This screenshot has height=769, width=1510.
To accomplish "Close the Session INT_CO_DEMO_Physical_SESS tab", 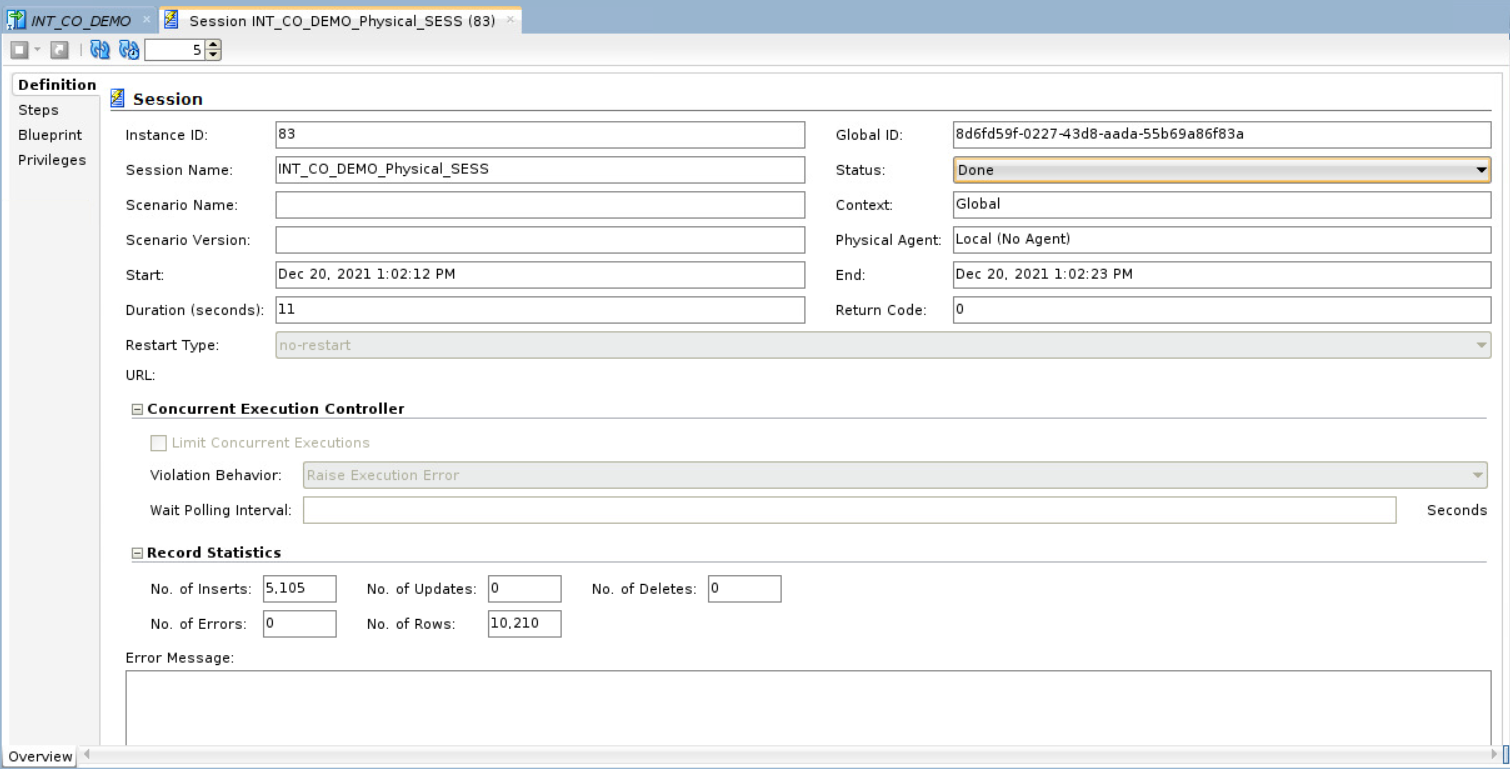I will (510, 20).
